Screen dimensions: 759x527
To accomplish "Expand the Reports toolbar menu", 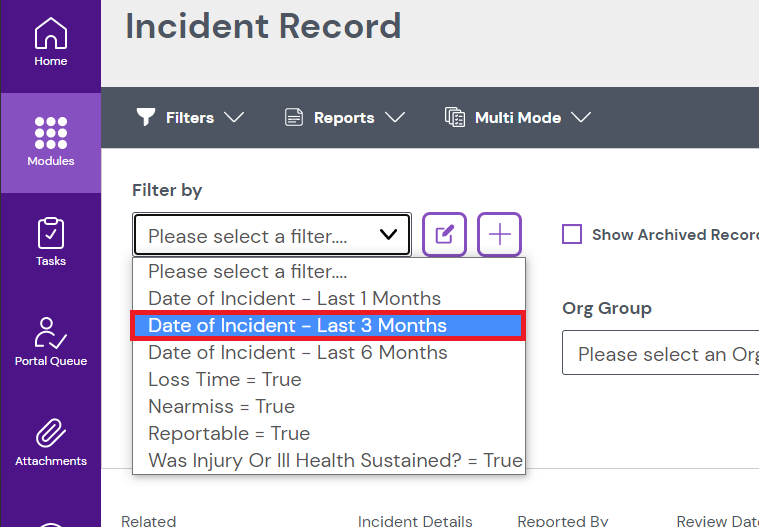I will point(344,118).
